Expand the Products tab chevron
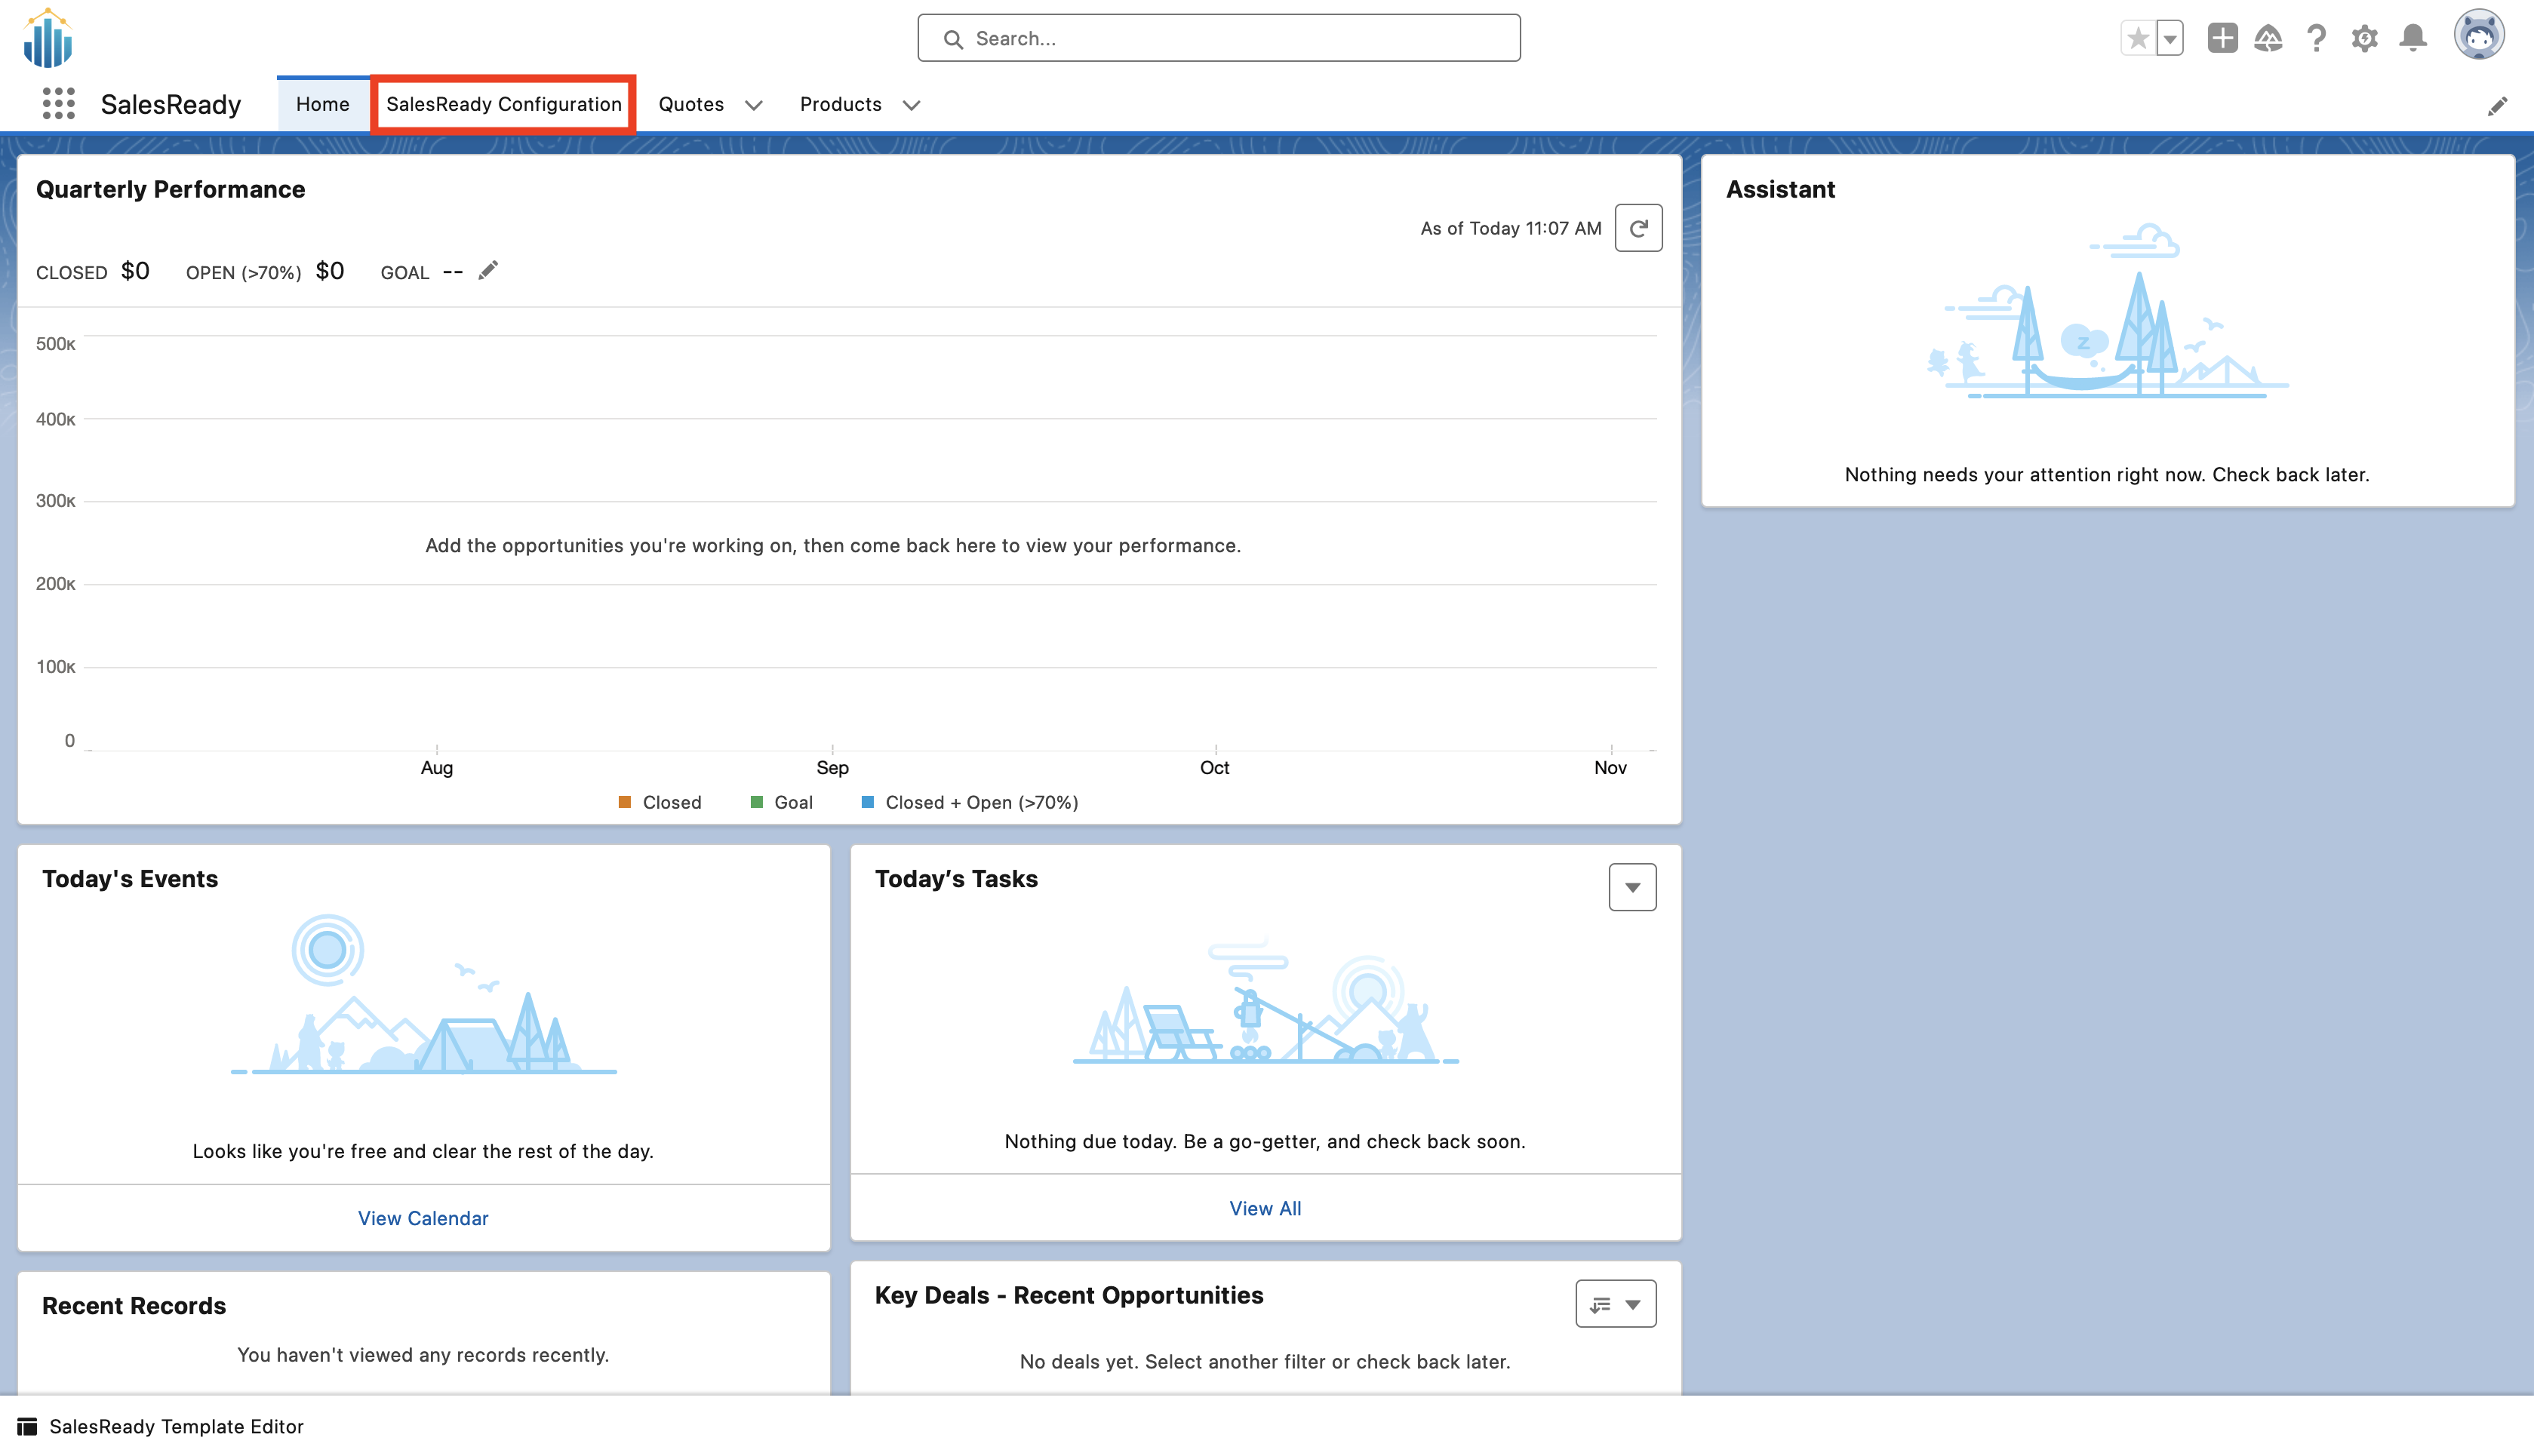2534x1456 pixels. click(x=911, y=105)
